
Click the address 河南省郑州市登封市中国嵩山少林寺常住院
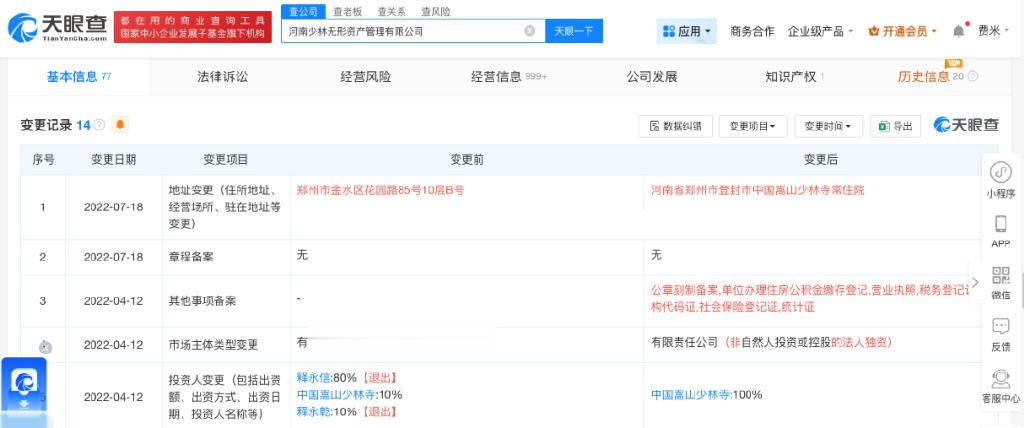[x=758, y=190]
